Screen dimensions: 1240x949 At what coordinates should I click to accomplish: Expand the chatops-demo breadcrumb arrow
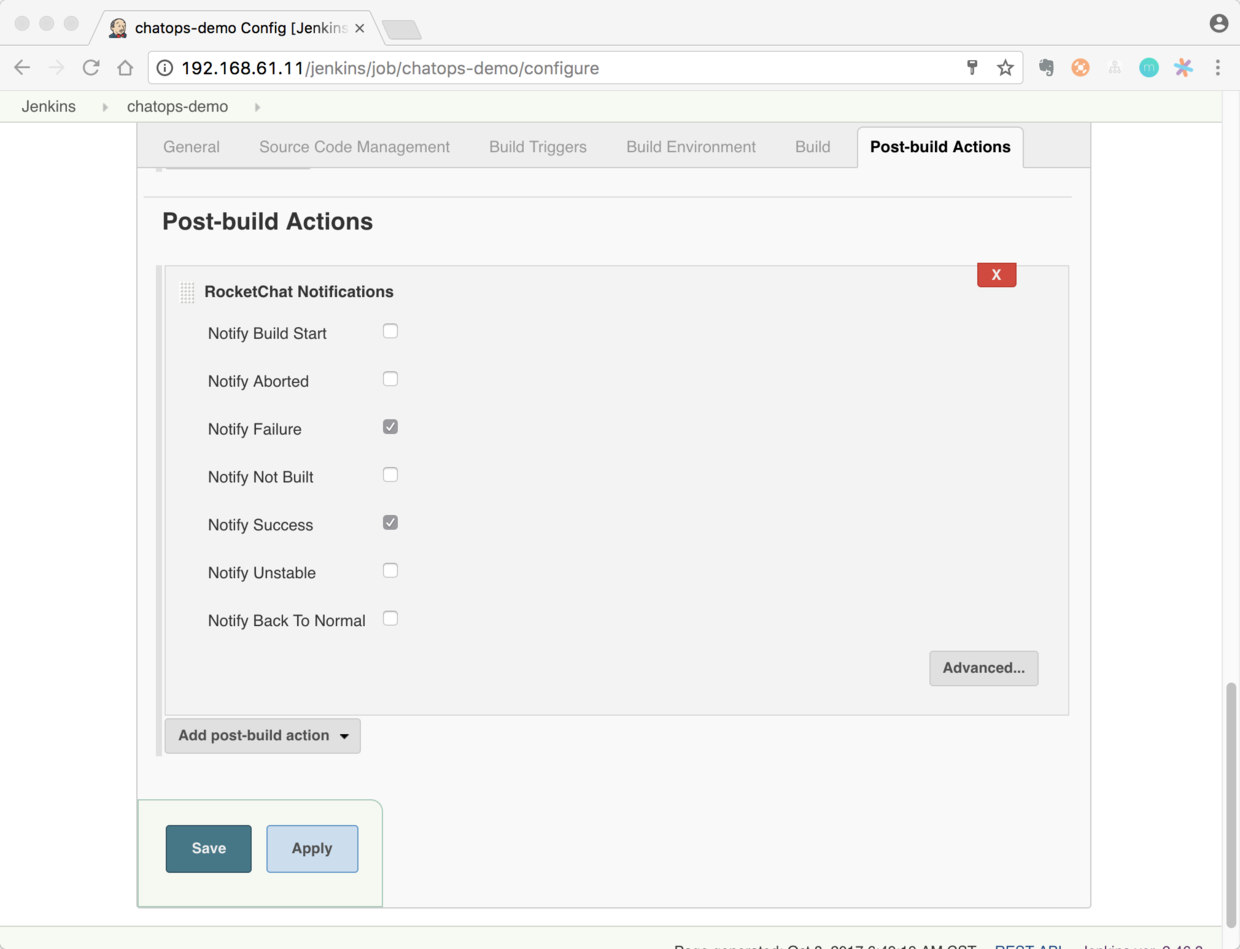tap(257, 107)
